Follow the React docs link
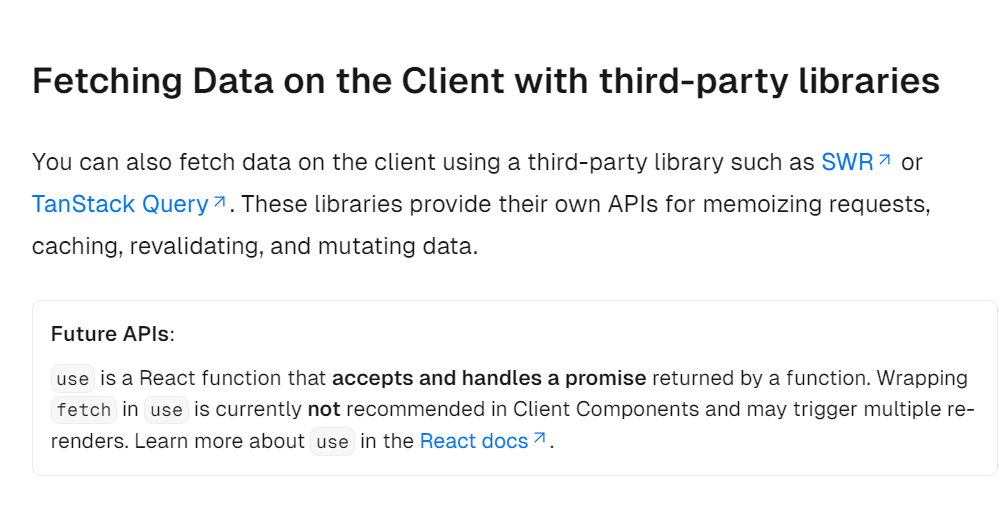This screenshot has height=523, width=1004. [x=474, y=441]
